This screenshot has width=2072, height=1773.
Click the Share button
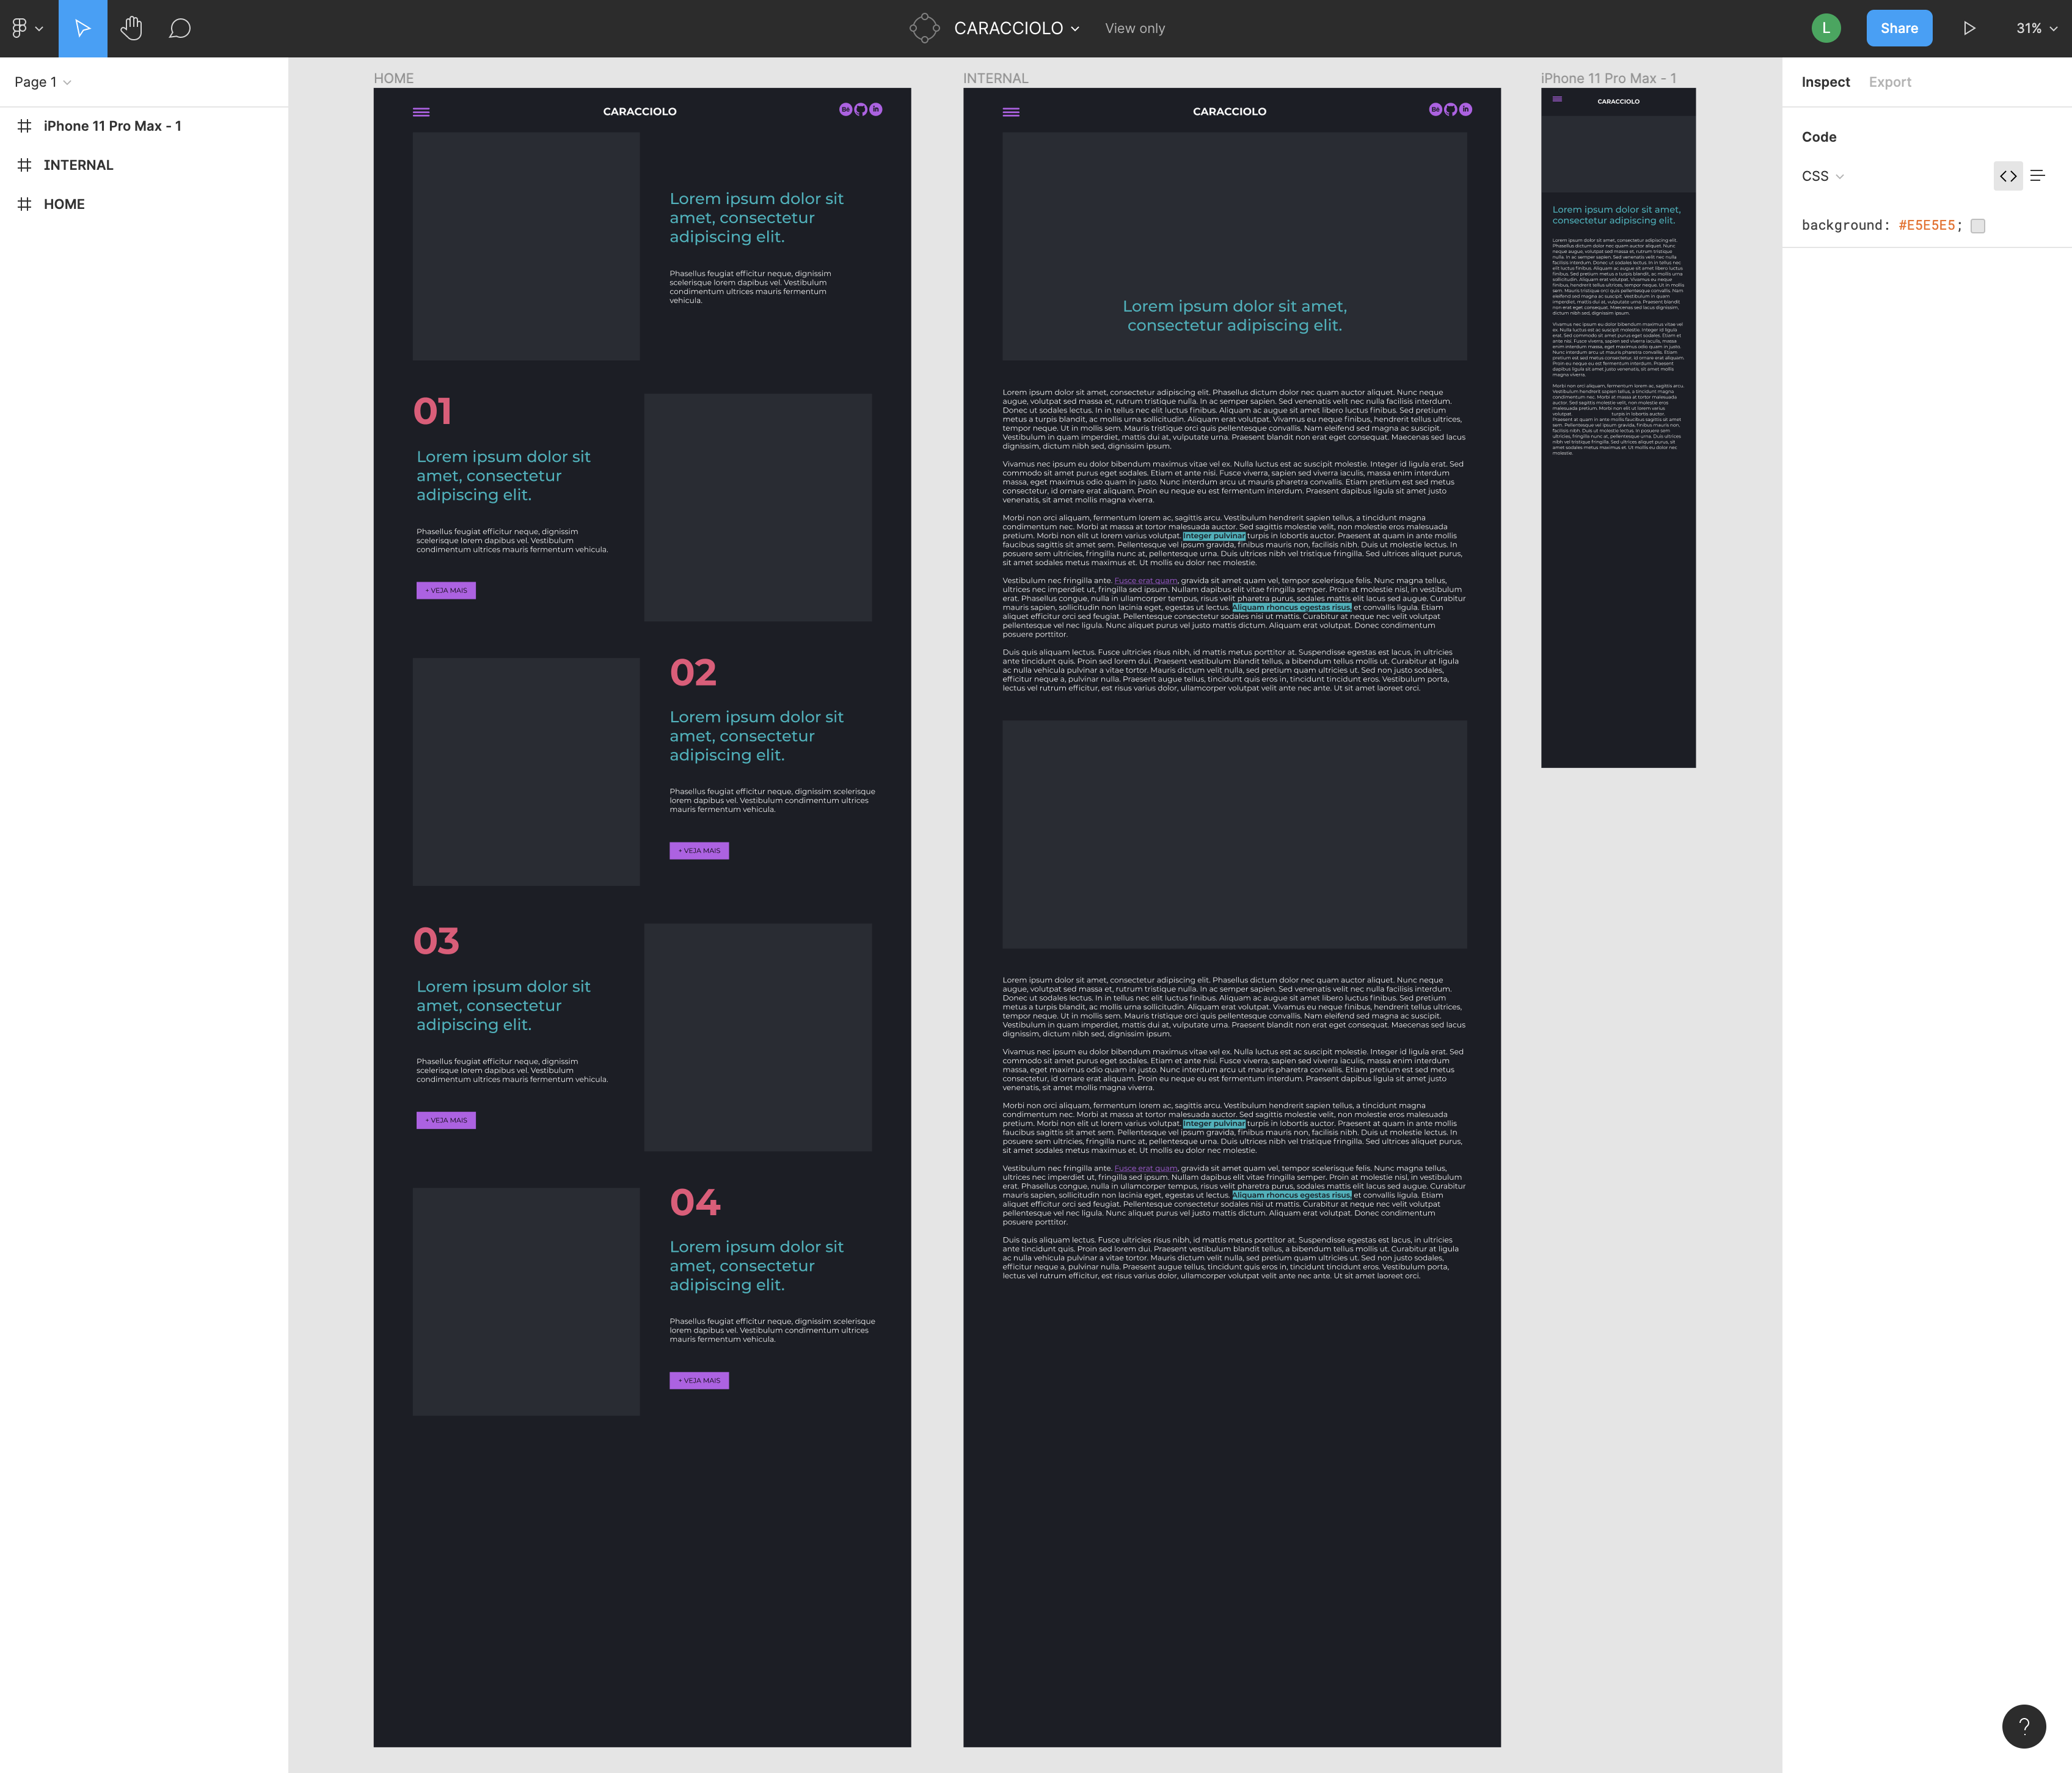tap(1898, 28)
